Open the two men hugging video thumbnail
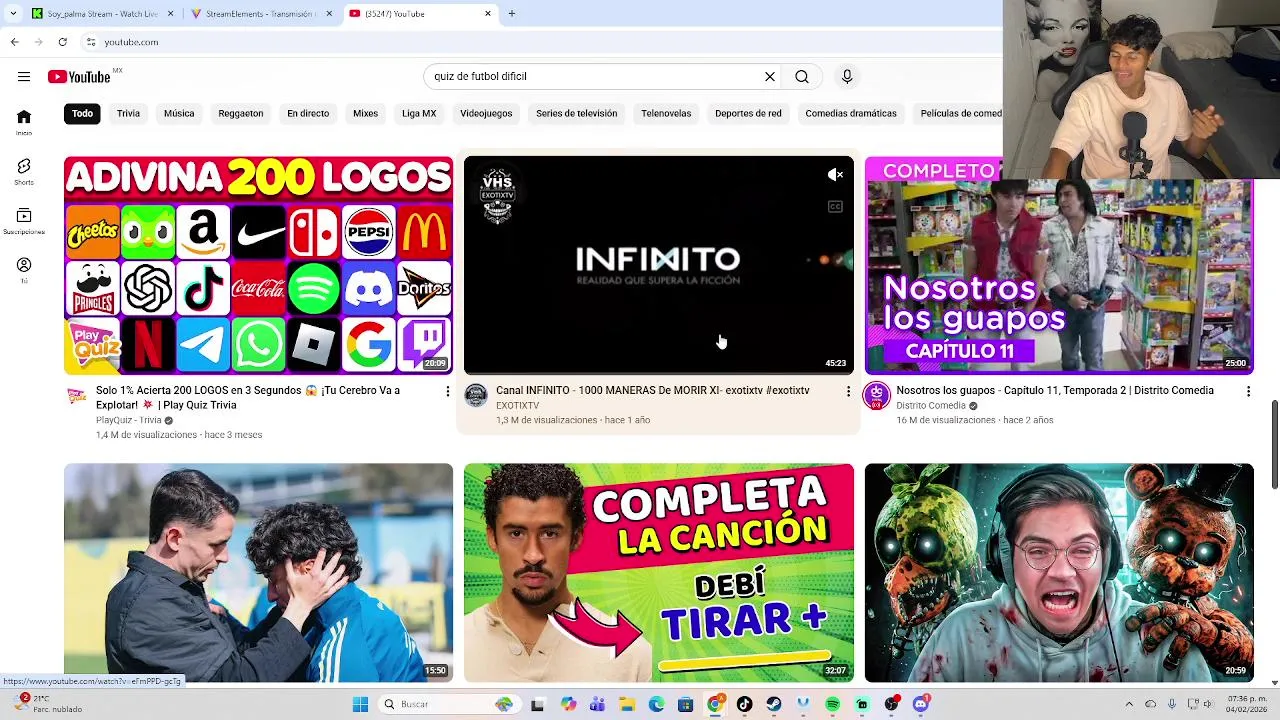Screen dimensions: 1280x720 pyautogui.click(x=258, y=573)
